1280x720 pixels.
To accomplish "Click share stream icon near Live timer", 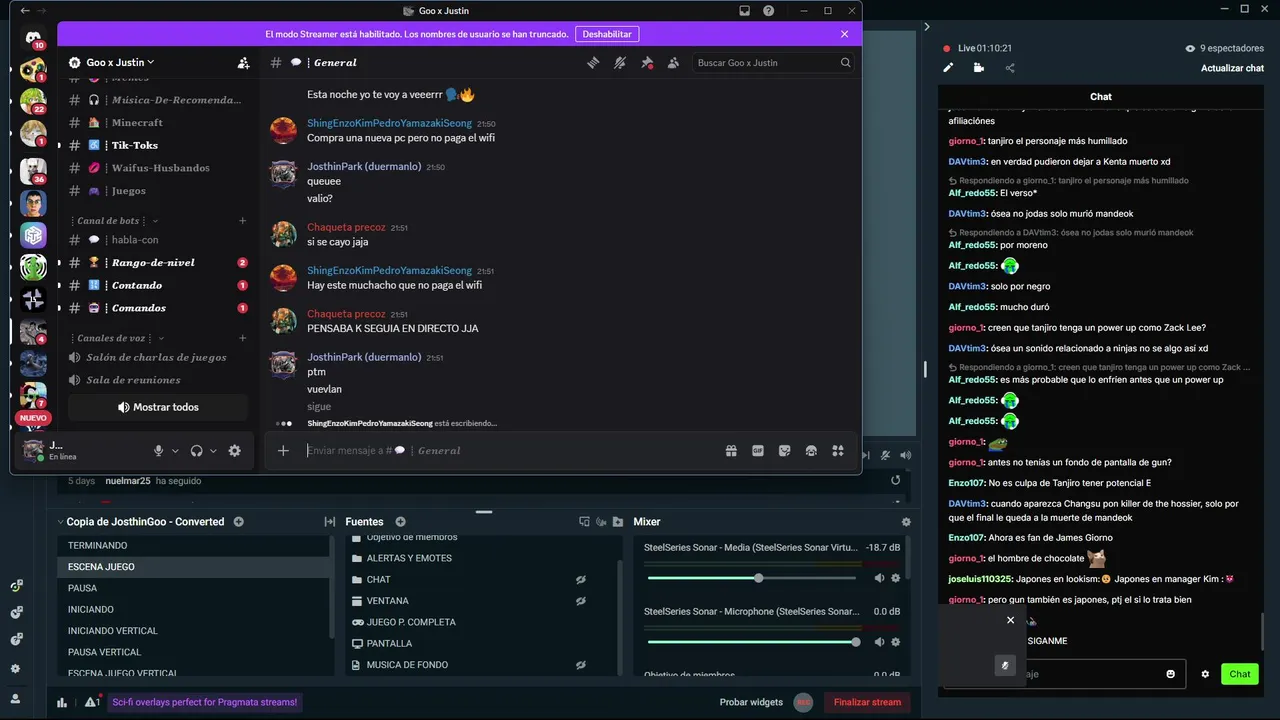I will point(1010,68).
